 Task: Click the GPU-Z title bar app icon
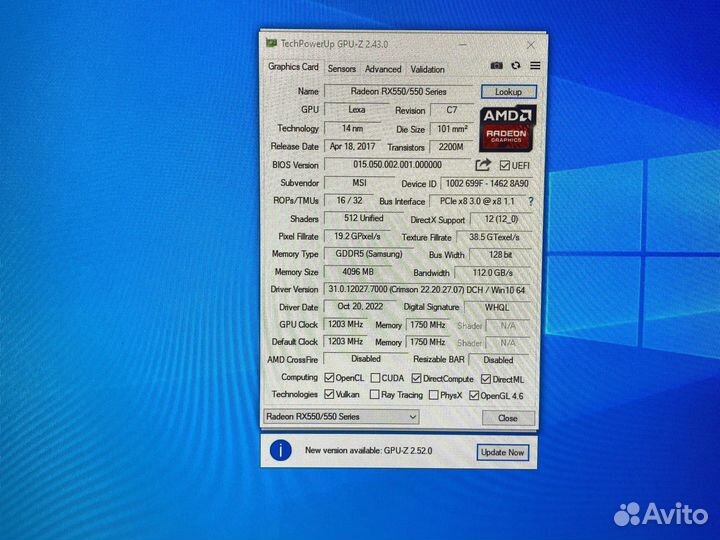pyautogui.click(x=271, y=43)
